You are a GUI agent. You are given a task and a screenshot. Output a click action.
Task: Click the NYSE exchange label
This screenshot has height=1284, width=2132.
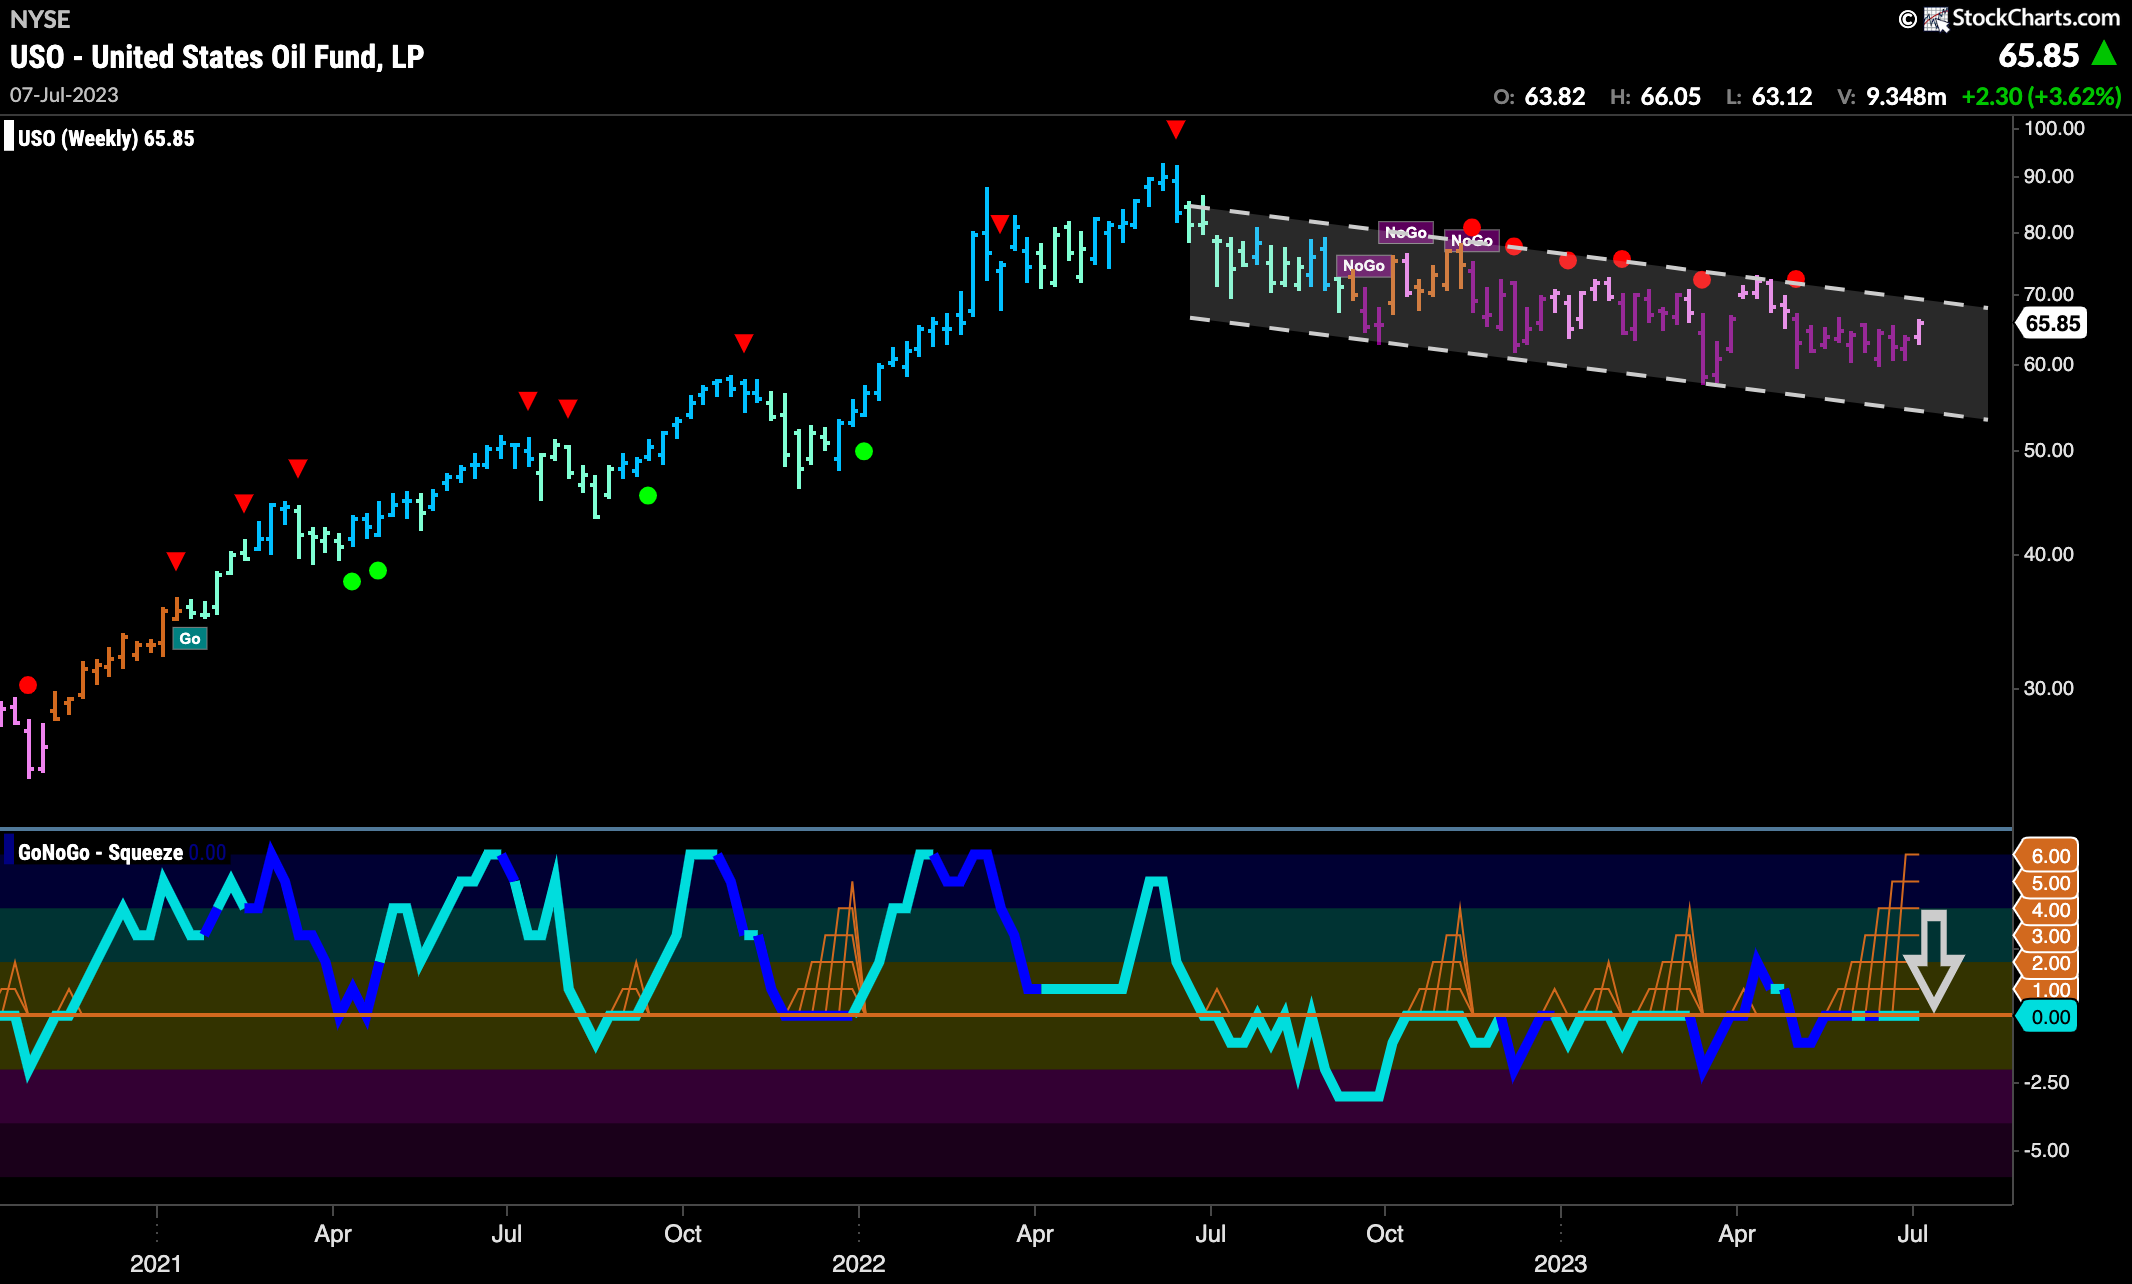[40, 20]
